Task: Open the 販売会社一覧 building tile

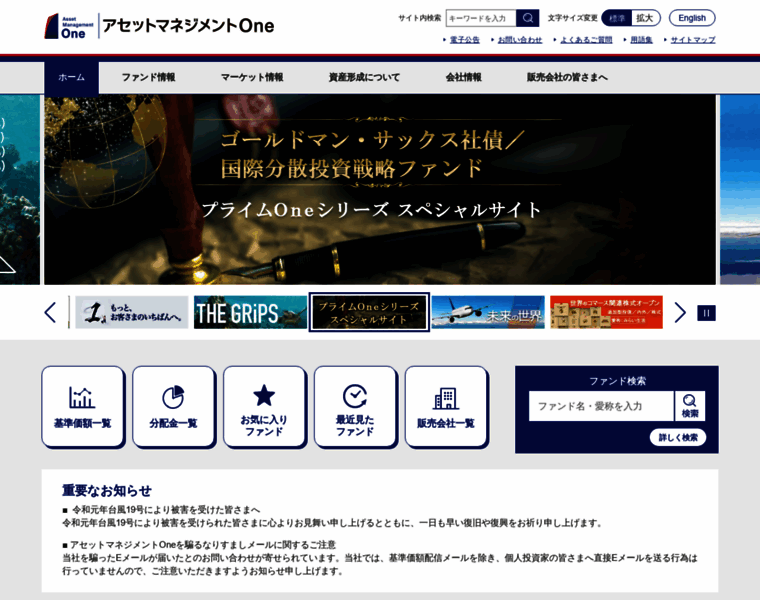Action: click(x=446, y=407)
